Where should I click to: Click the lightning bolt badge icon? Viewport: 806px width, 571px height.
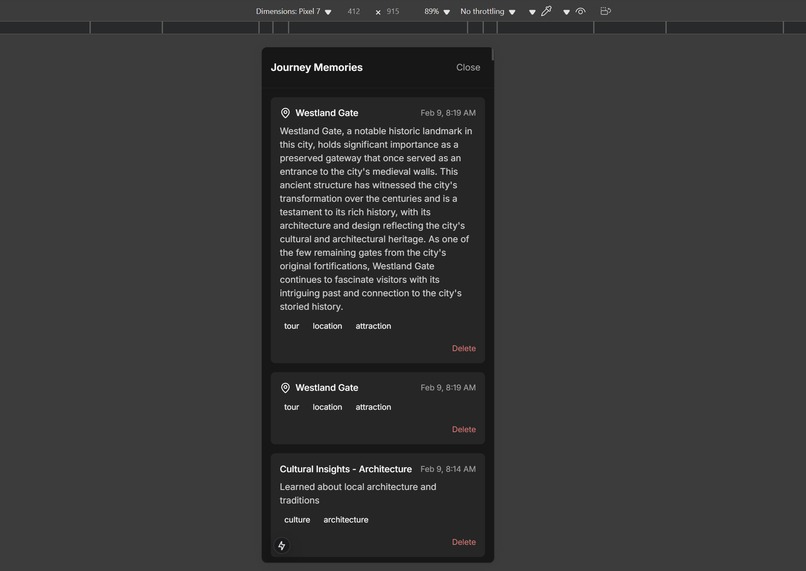[x=282, y=545]
